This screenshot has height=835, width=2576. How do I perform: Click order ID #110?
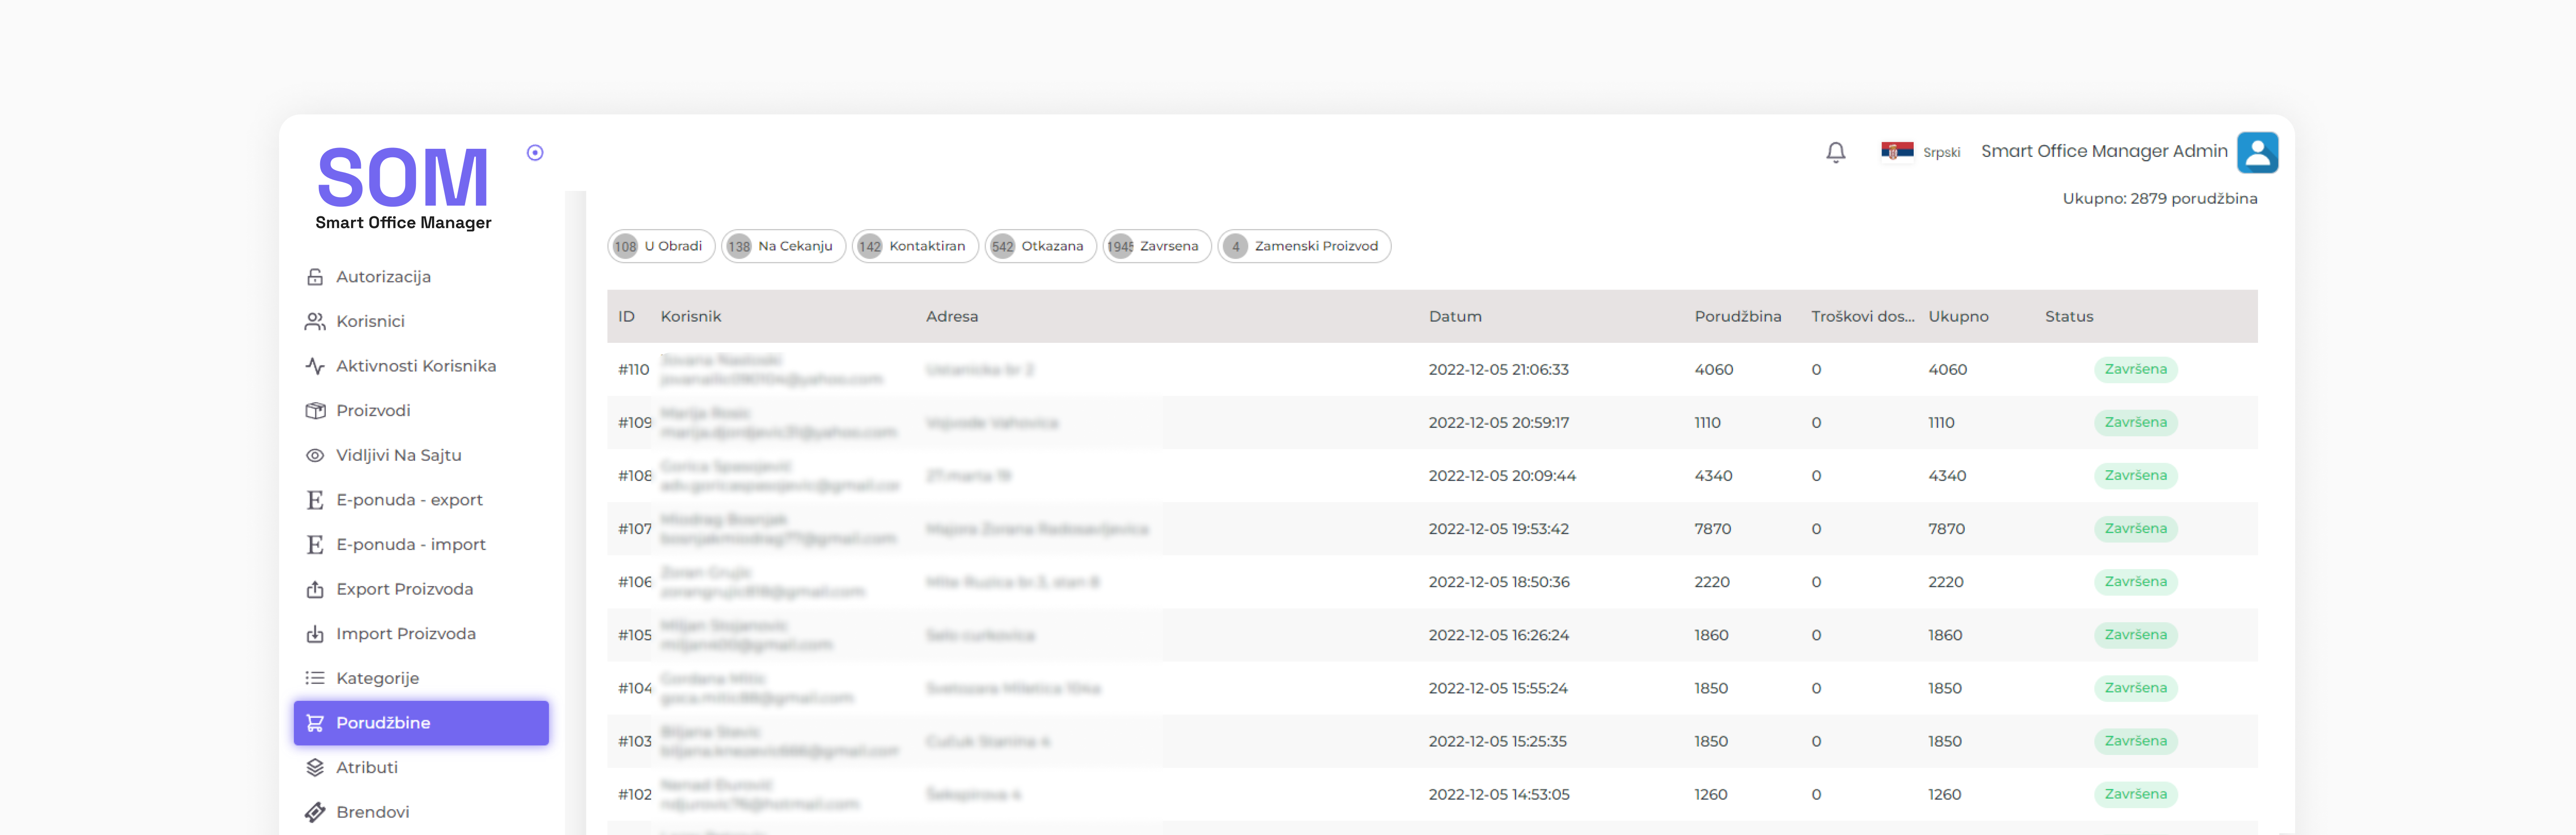(634, 370)
